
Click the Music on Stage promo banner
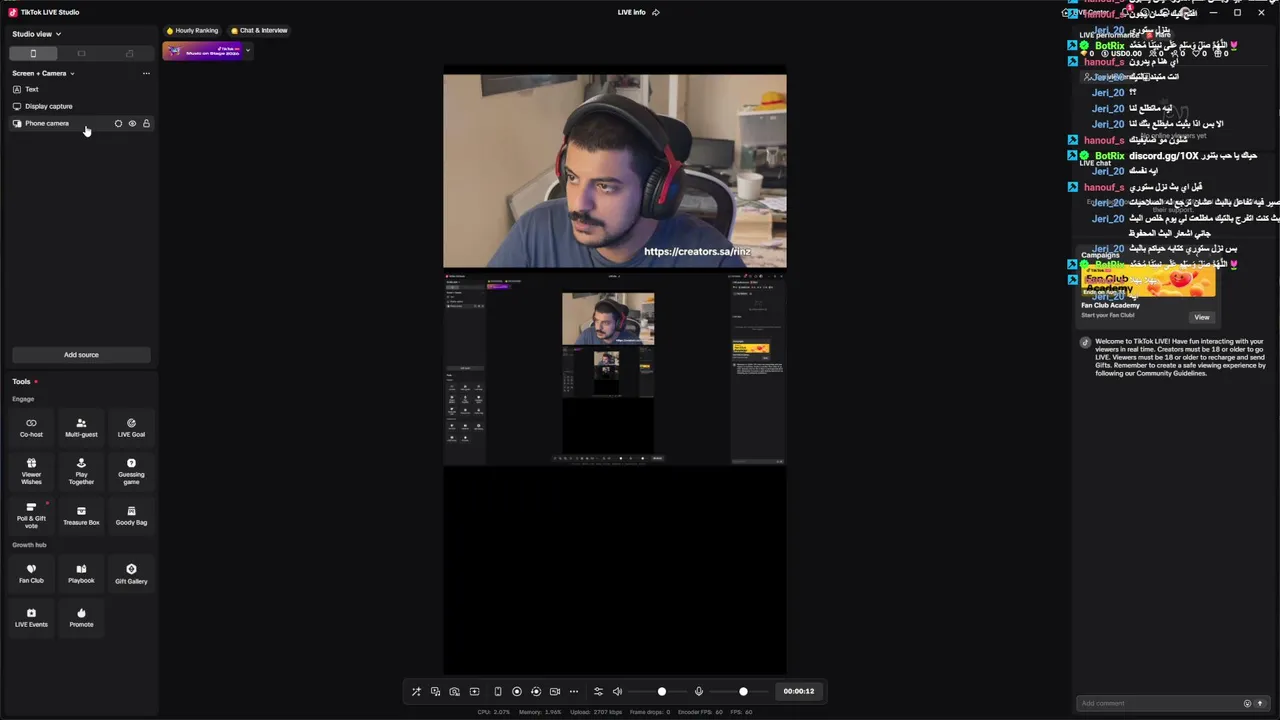click(x=203, y=50)
